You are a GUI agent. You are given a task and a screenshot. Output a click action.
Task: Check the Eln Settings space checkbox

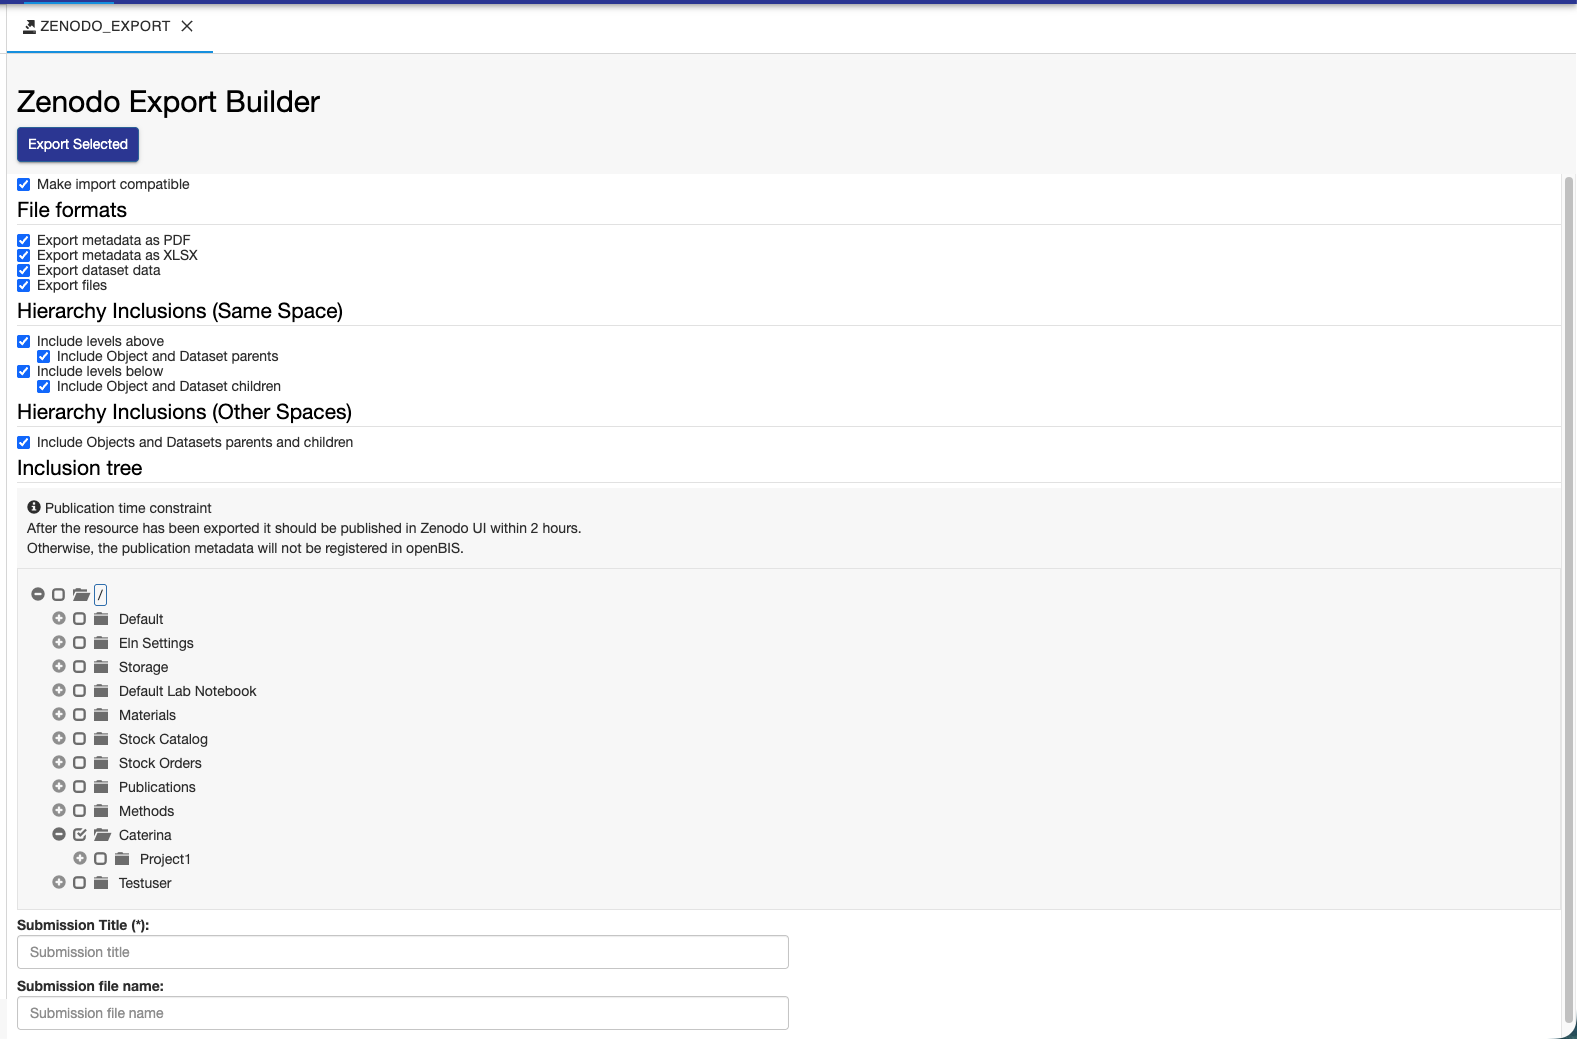point(79,642)
